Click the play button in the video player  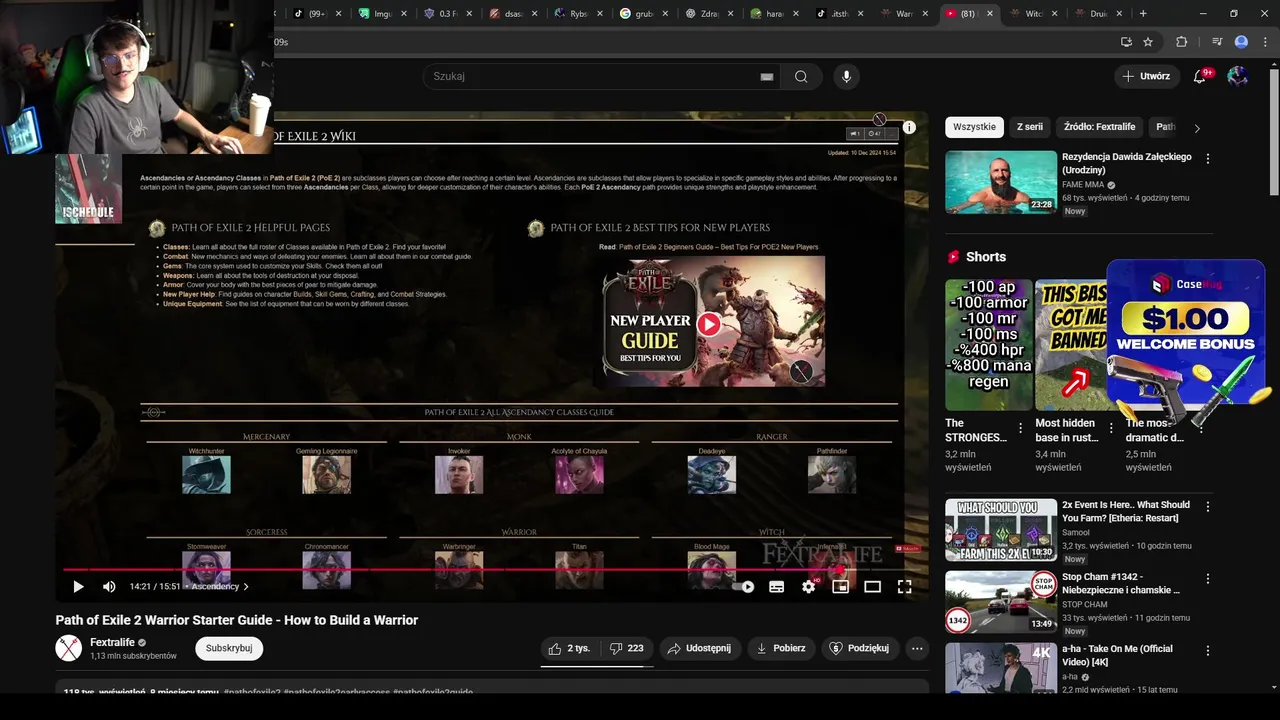78,587
